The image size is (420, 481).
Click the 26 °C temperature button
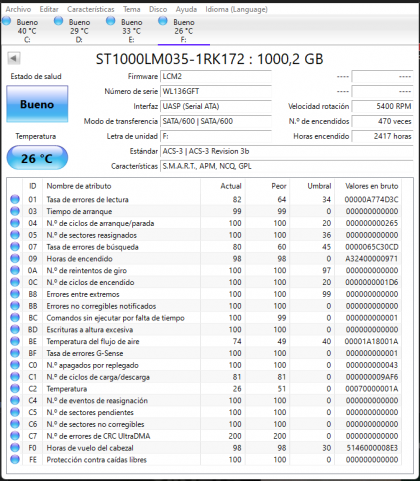point(37,158)
